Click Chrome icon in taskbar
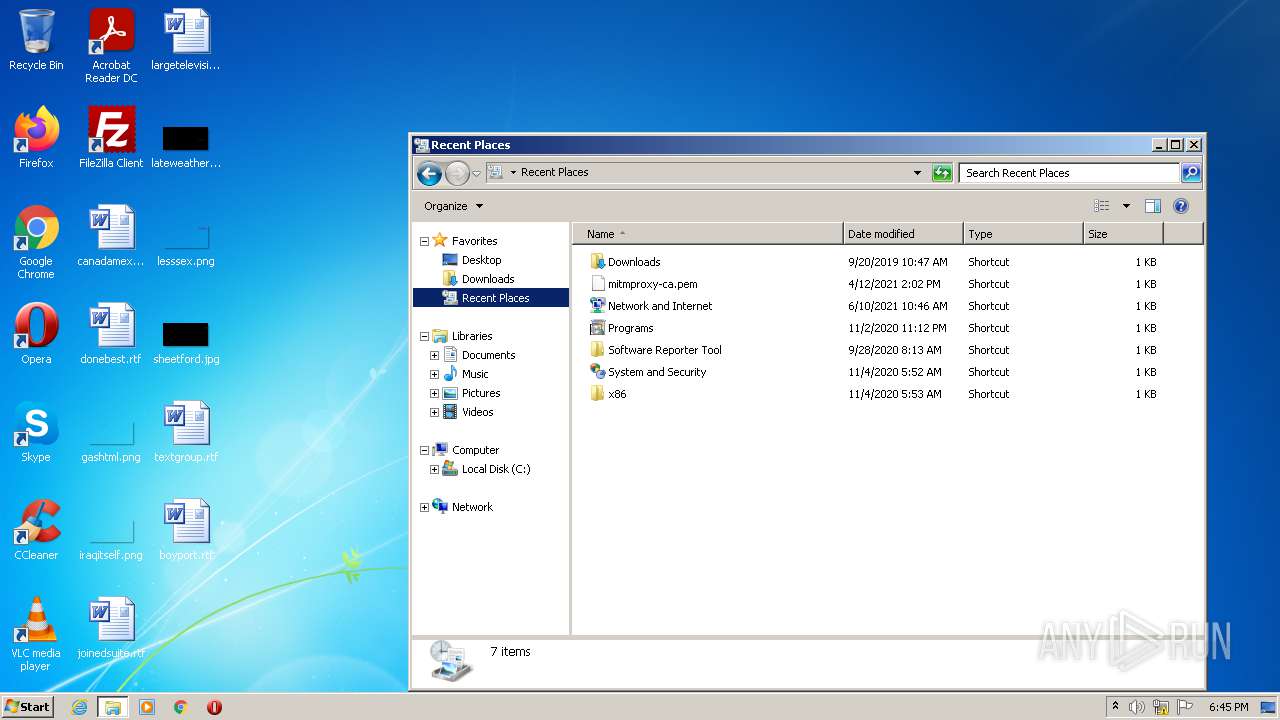The width and height of the screenshot is (1280, 720). pos(181,707)
